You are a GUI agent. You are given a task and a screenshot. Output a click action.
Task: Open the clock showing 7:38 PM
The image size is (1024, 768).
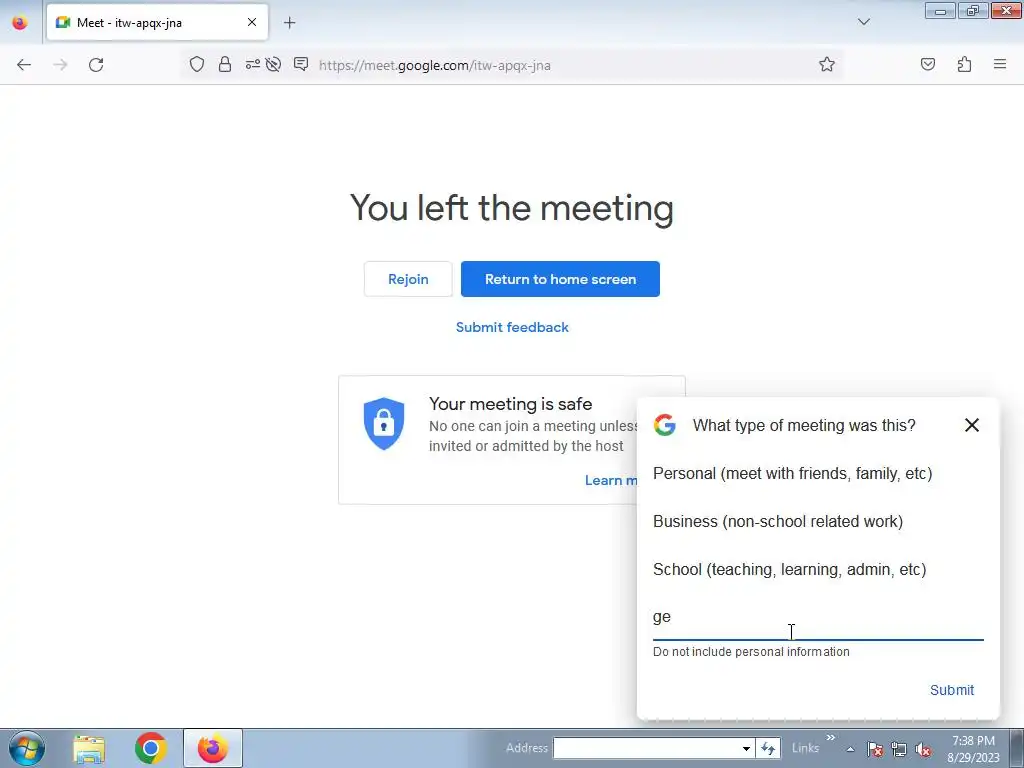[974, 749]
